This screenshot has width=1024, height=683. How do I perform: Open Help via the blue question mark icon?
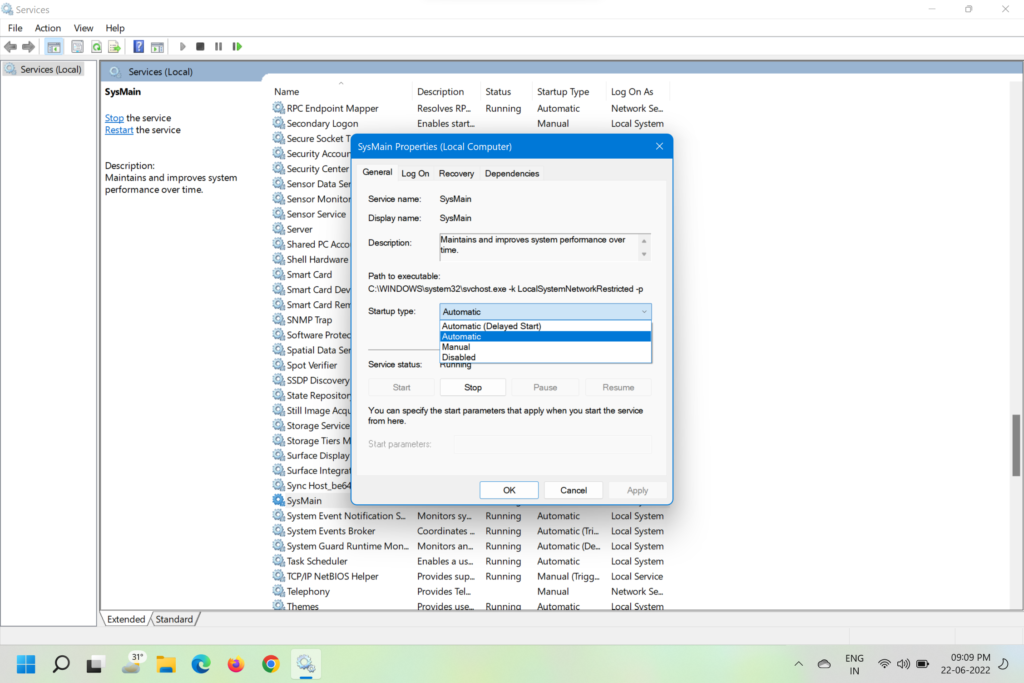(139, 47)
